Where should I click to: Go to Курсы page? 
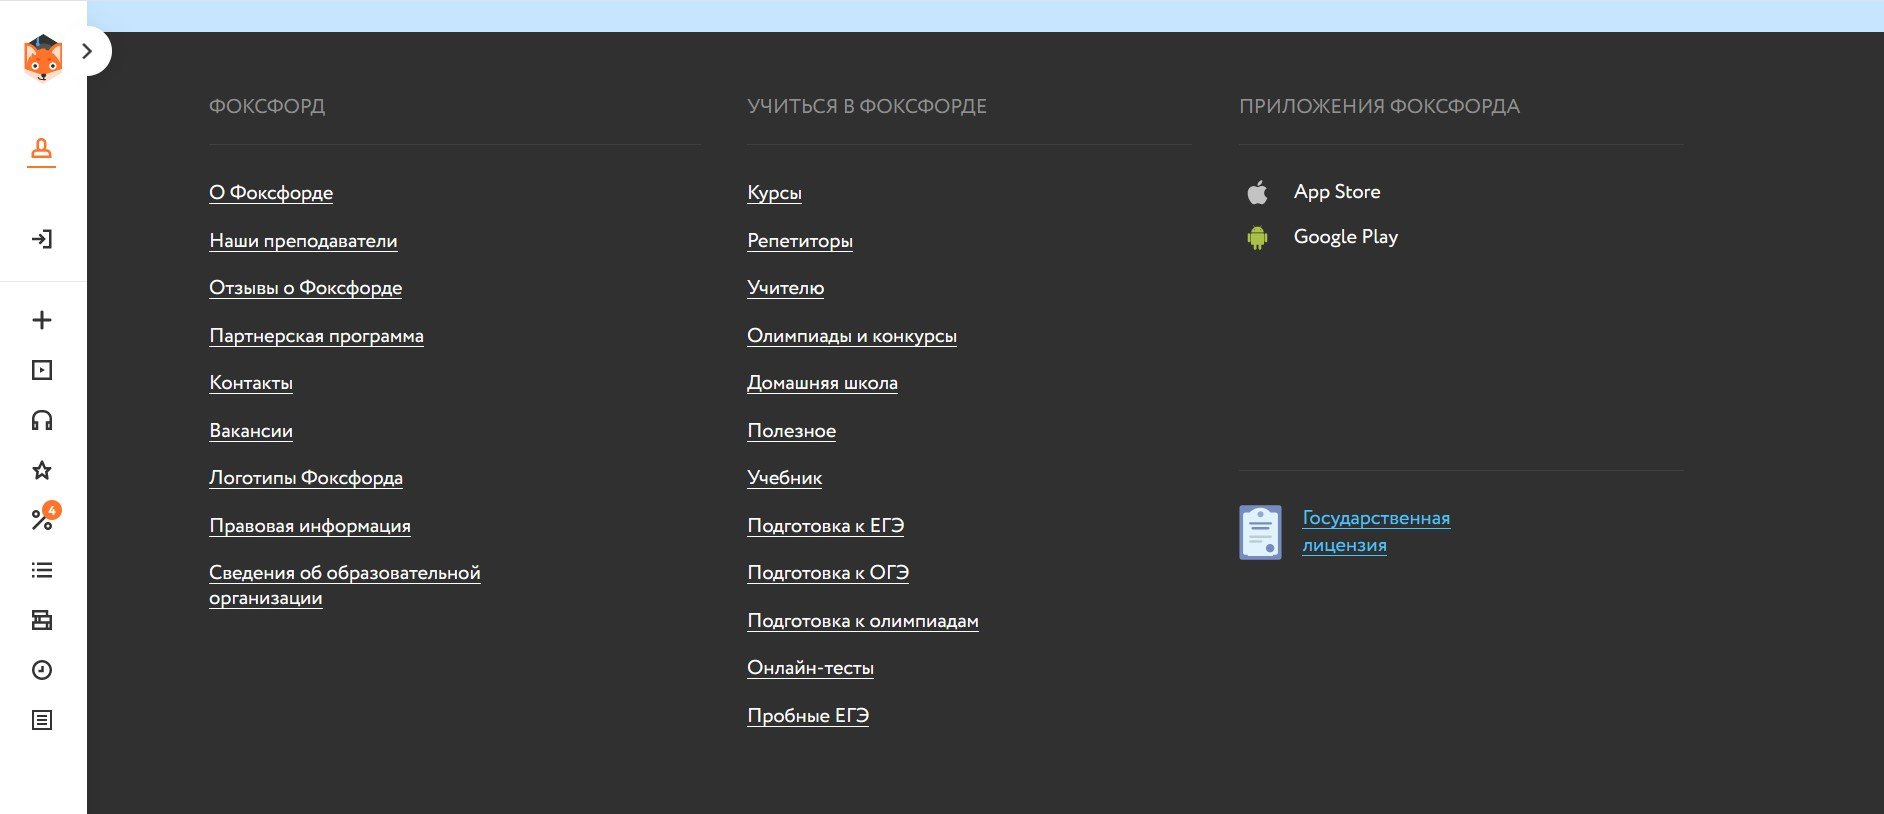coord(775,193)
